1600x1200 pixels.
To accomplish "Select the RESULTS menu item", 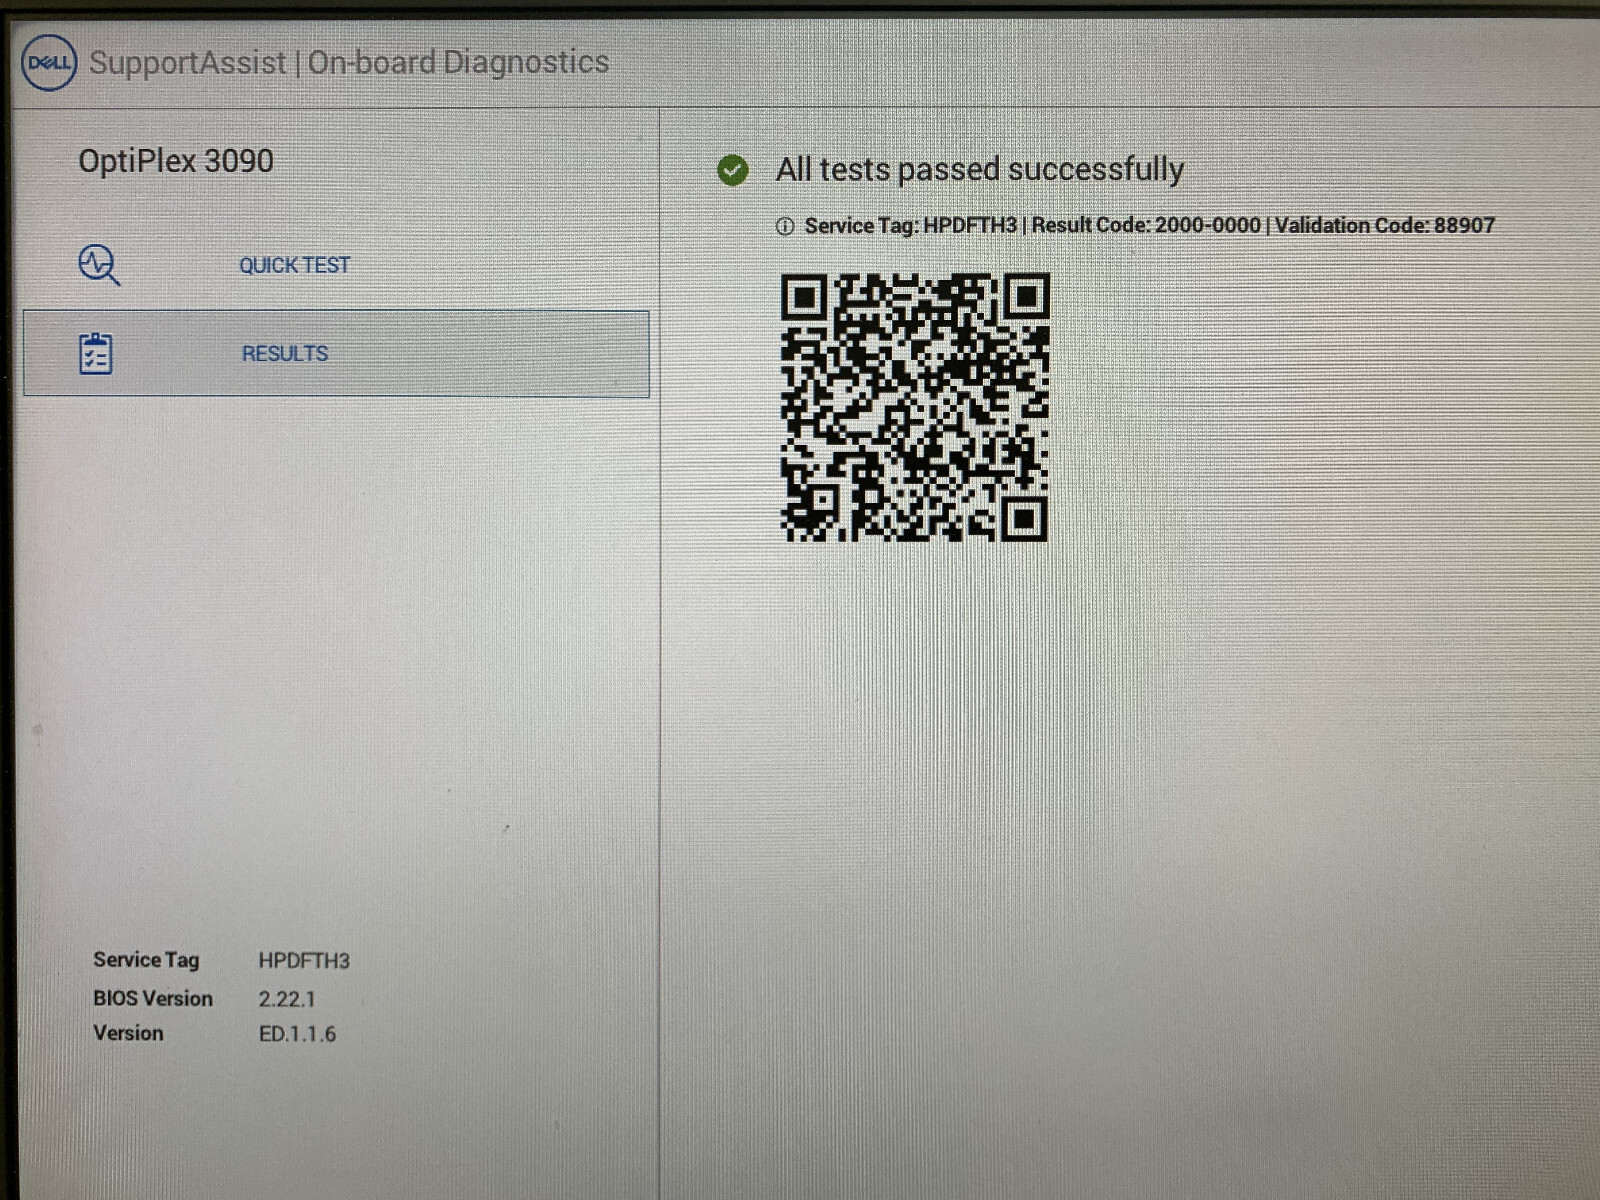I will (x=336, y=354).
